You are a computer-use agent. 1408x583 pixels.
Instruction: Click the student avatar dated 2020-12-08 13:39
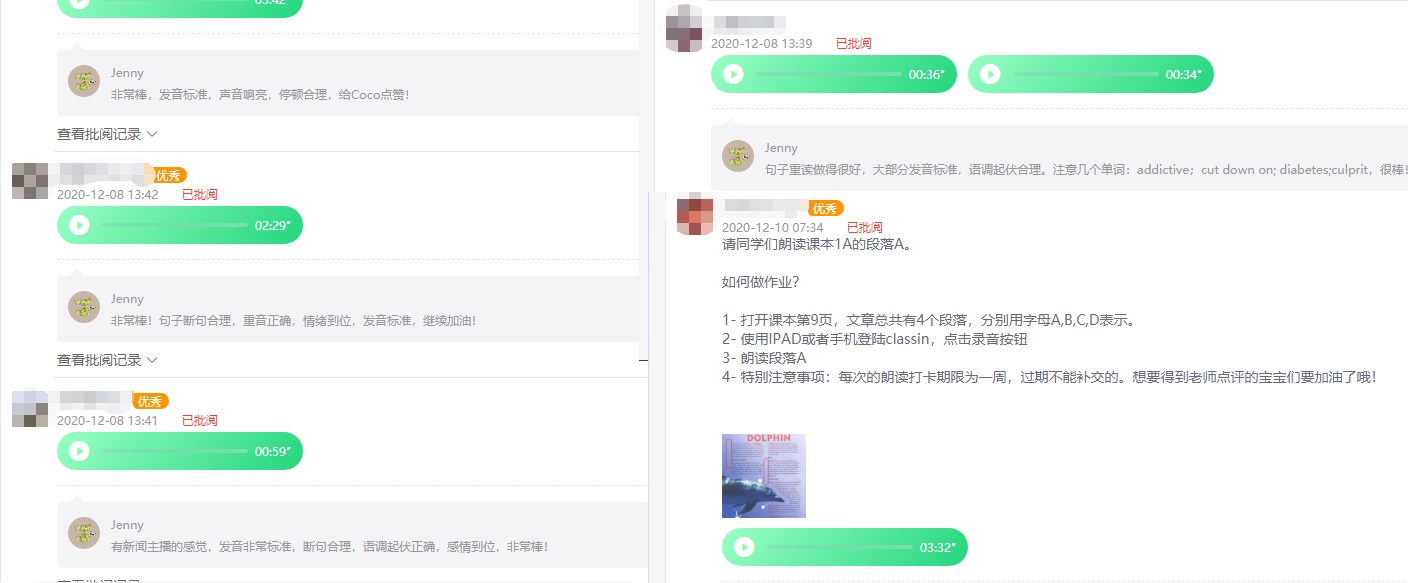pyautogui.click(x=684, y=28)
